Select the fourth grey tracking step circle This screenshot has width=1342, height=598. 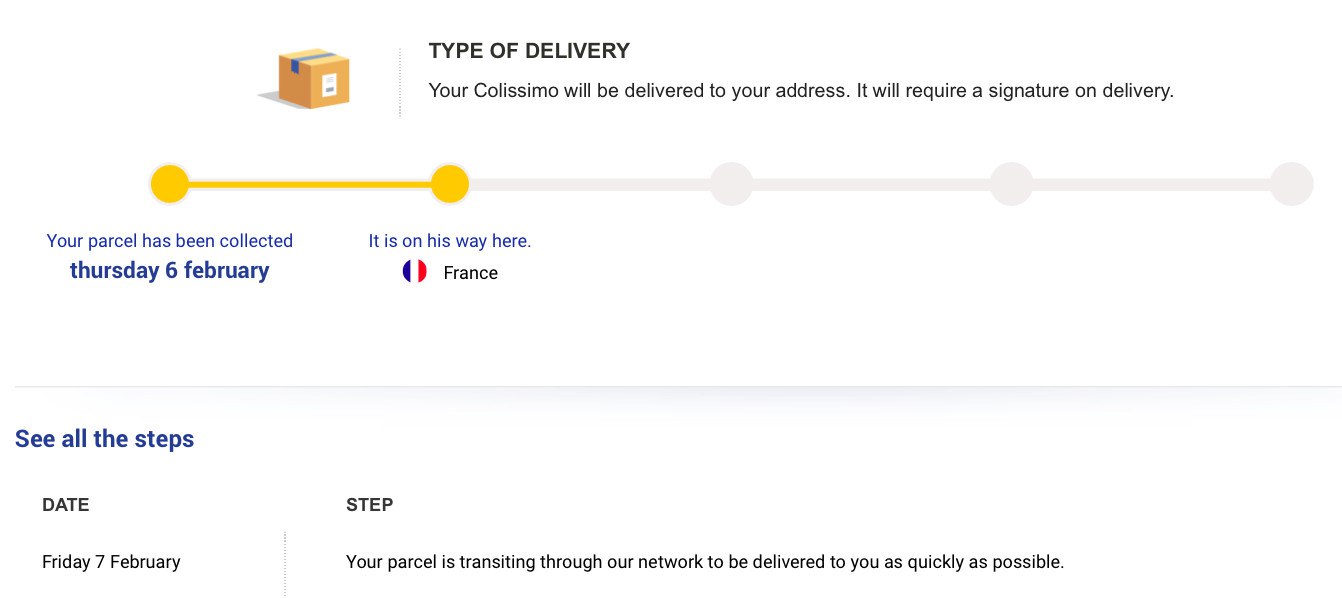click(1011, 184)
